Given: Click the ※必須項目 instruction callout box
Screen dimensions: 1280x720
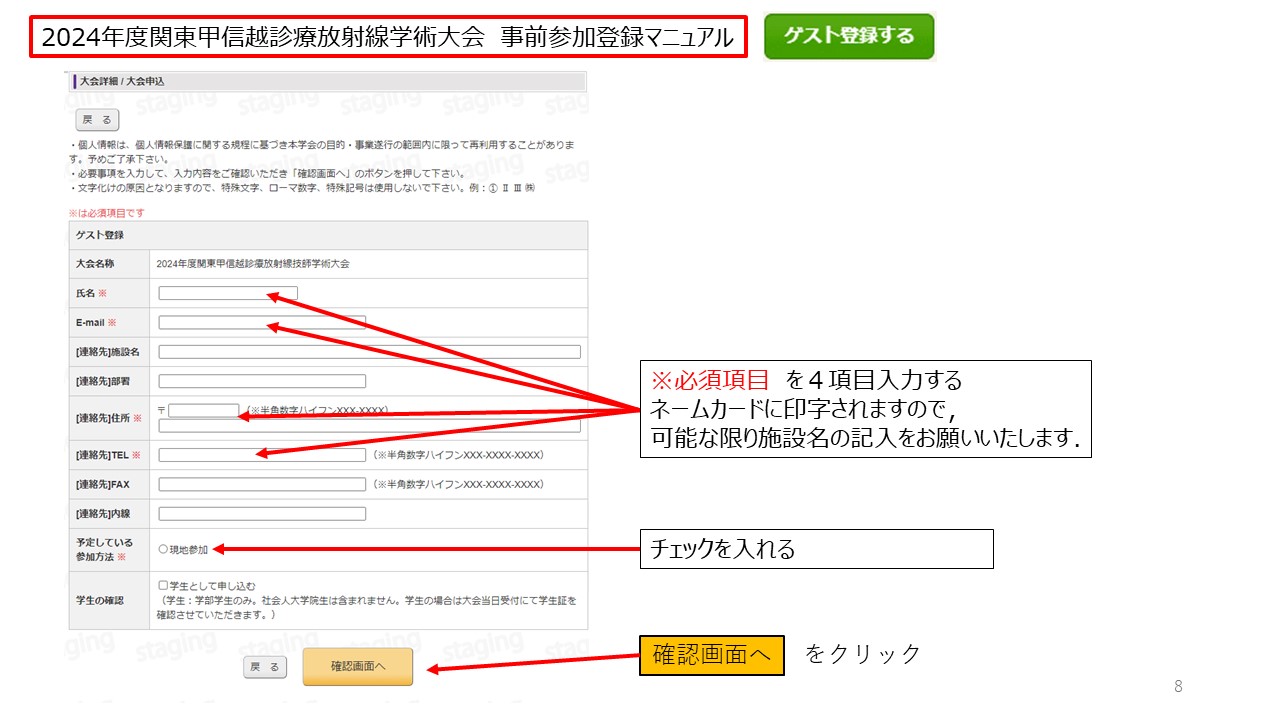Looking at the screenshot, I should click(x=865, y=409).
